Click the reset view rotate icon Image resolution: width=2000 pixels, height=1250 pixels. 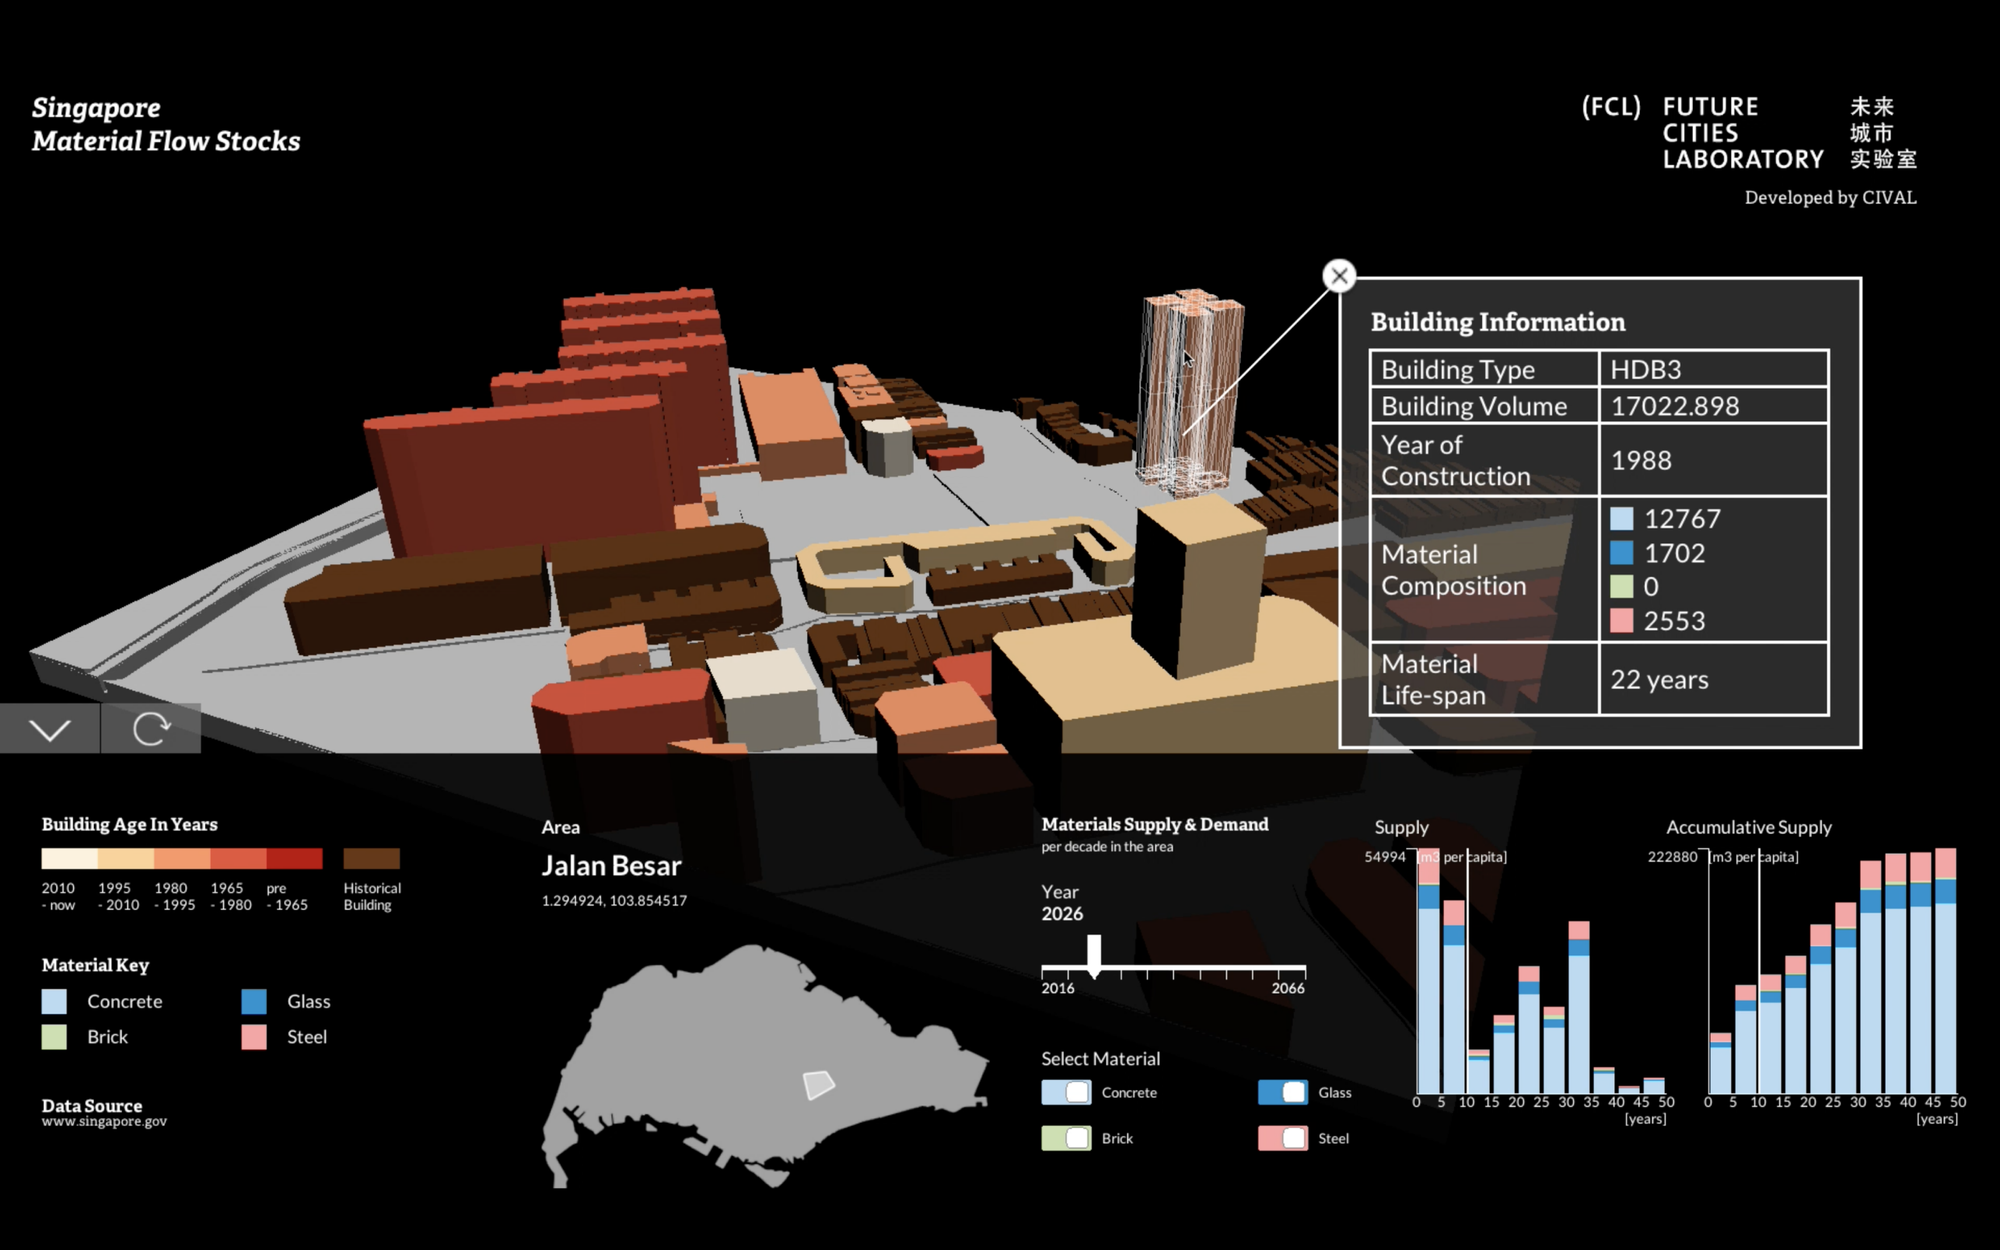(x=151, y=729)
